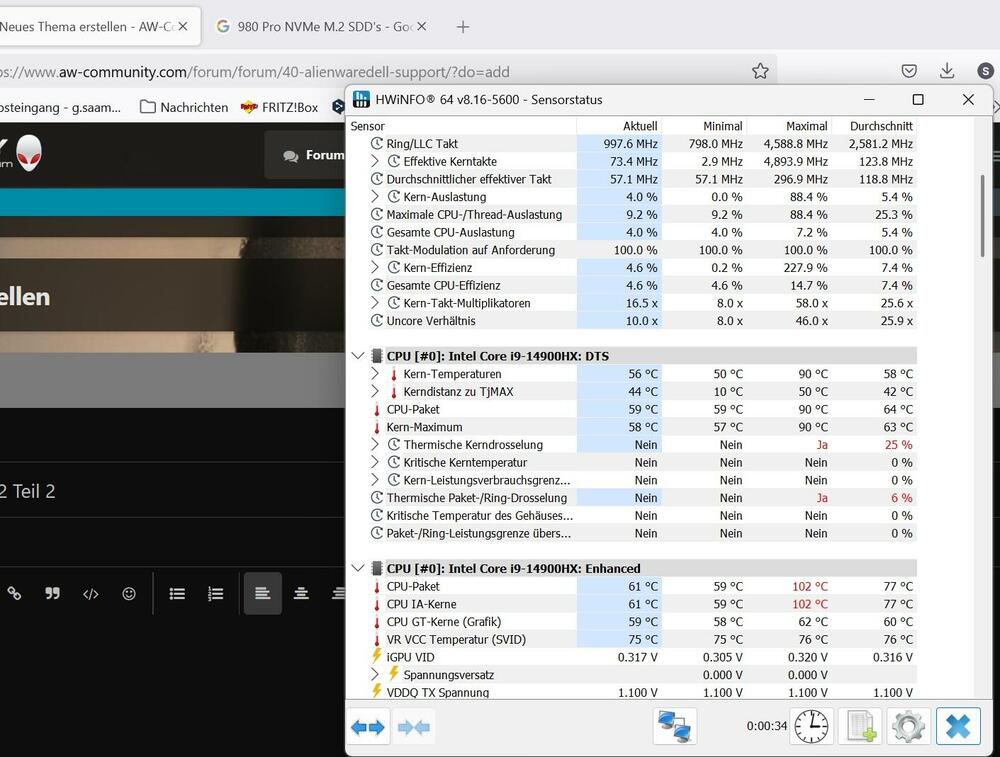Start sensor logging with the sheet-plus icon

[x=859, y=727]
